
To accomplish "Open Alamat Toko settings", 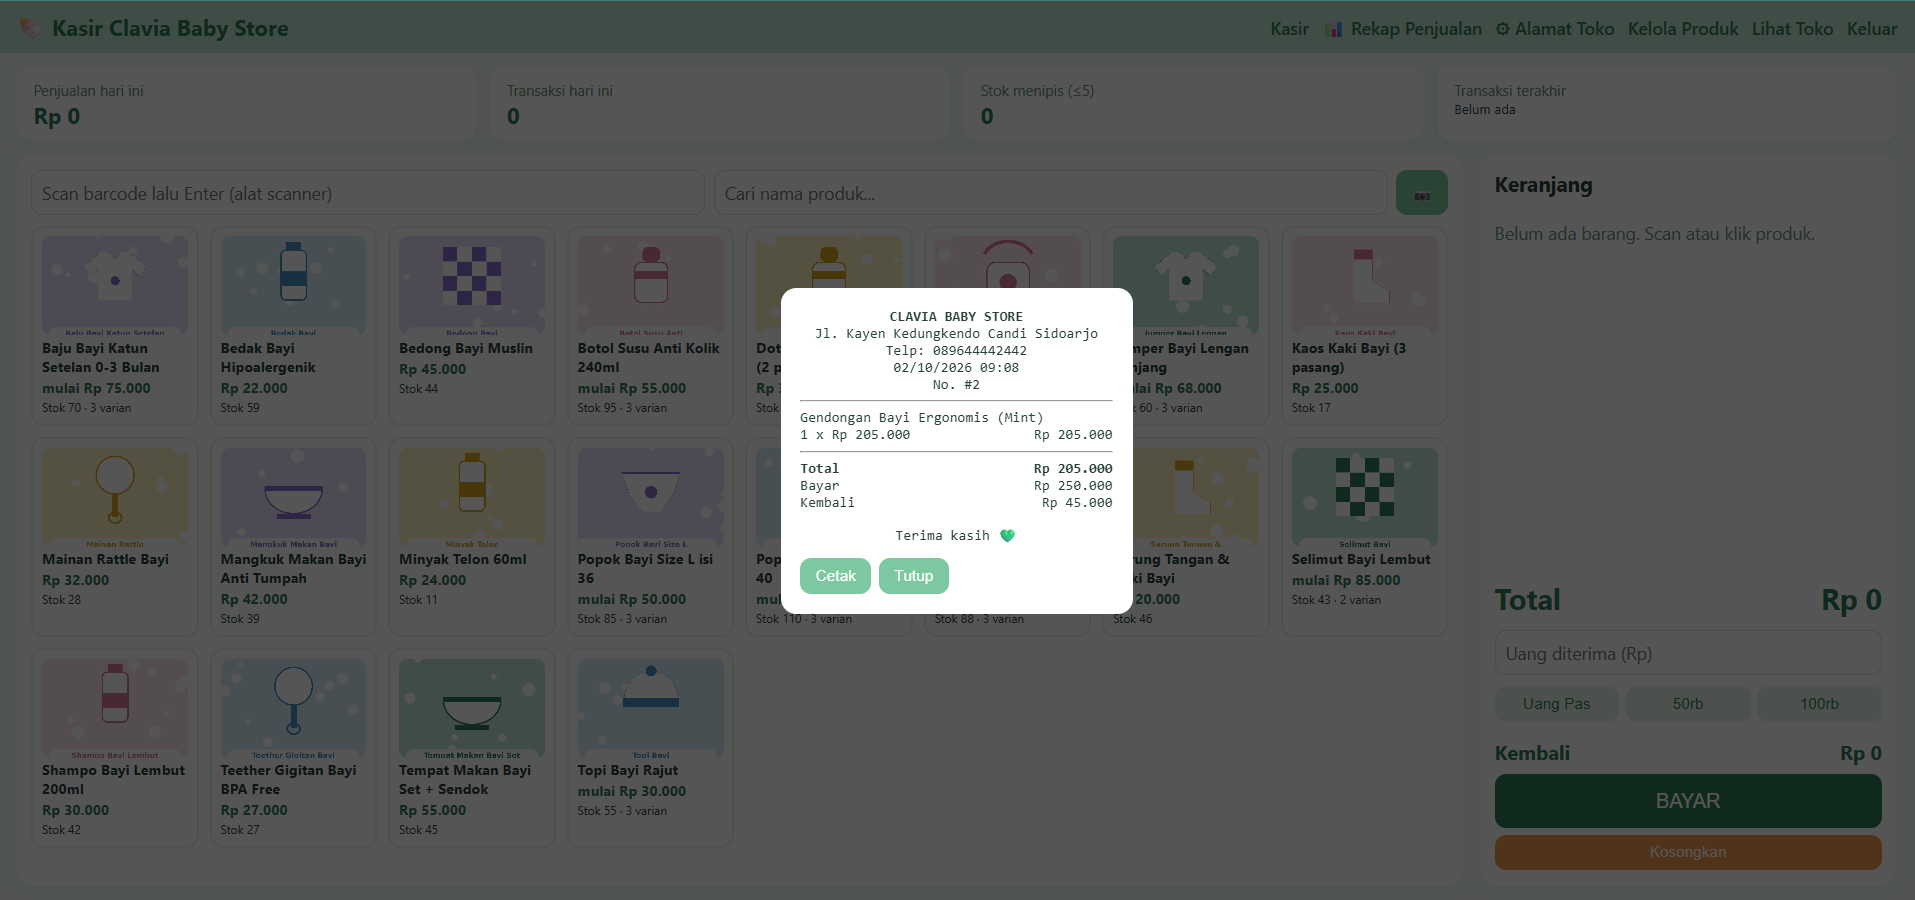I will [x=1555, y=29].
